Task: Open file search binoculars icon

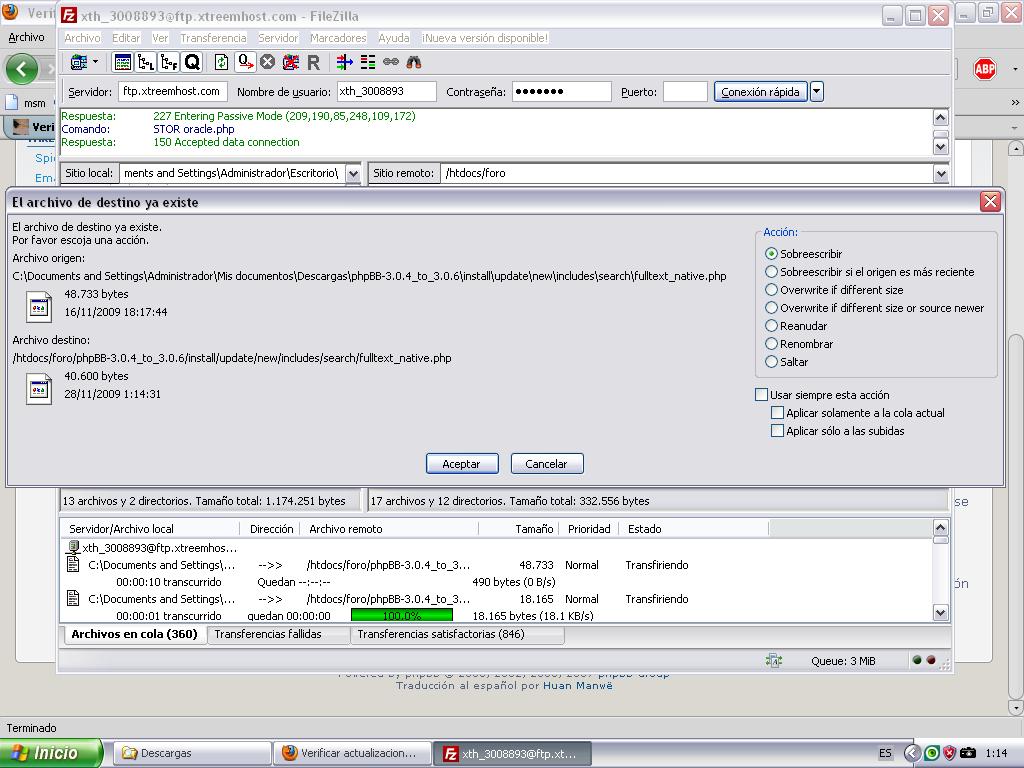Action: pos(414,62)
